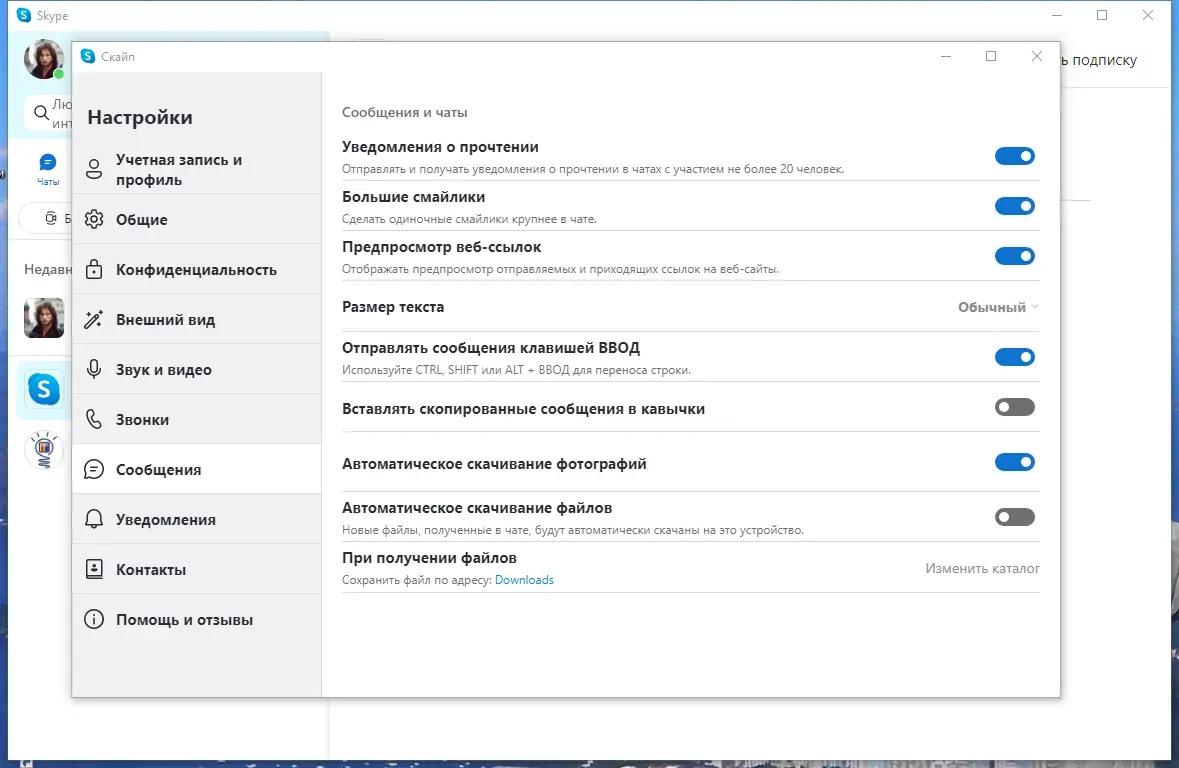Viewport: 1179px width, 768px height.
Task: Toggle send messages with Enter key switch
Action: coord(1014,357)
